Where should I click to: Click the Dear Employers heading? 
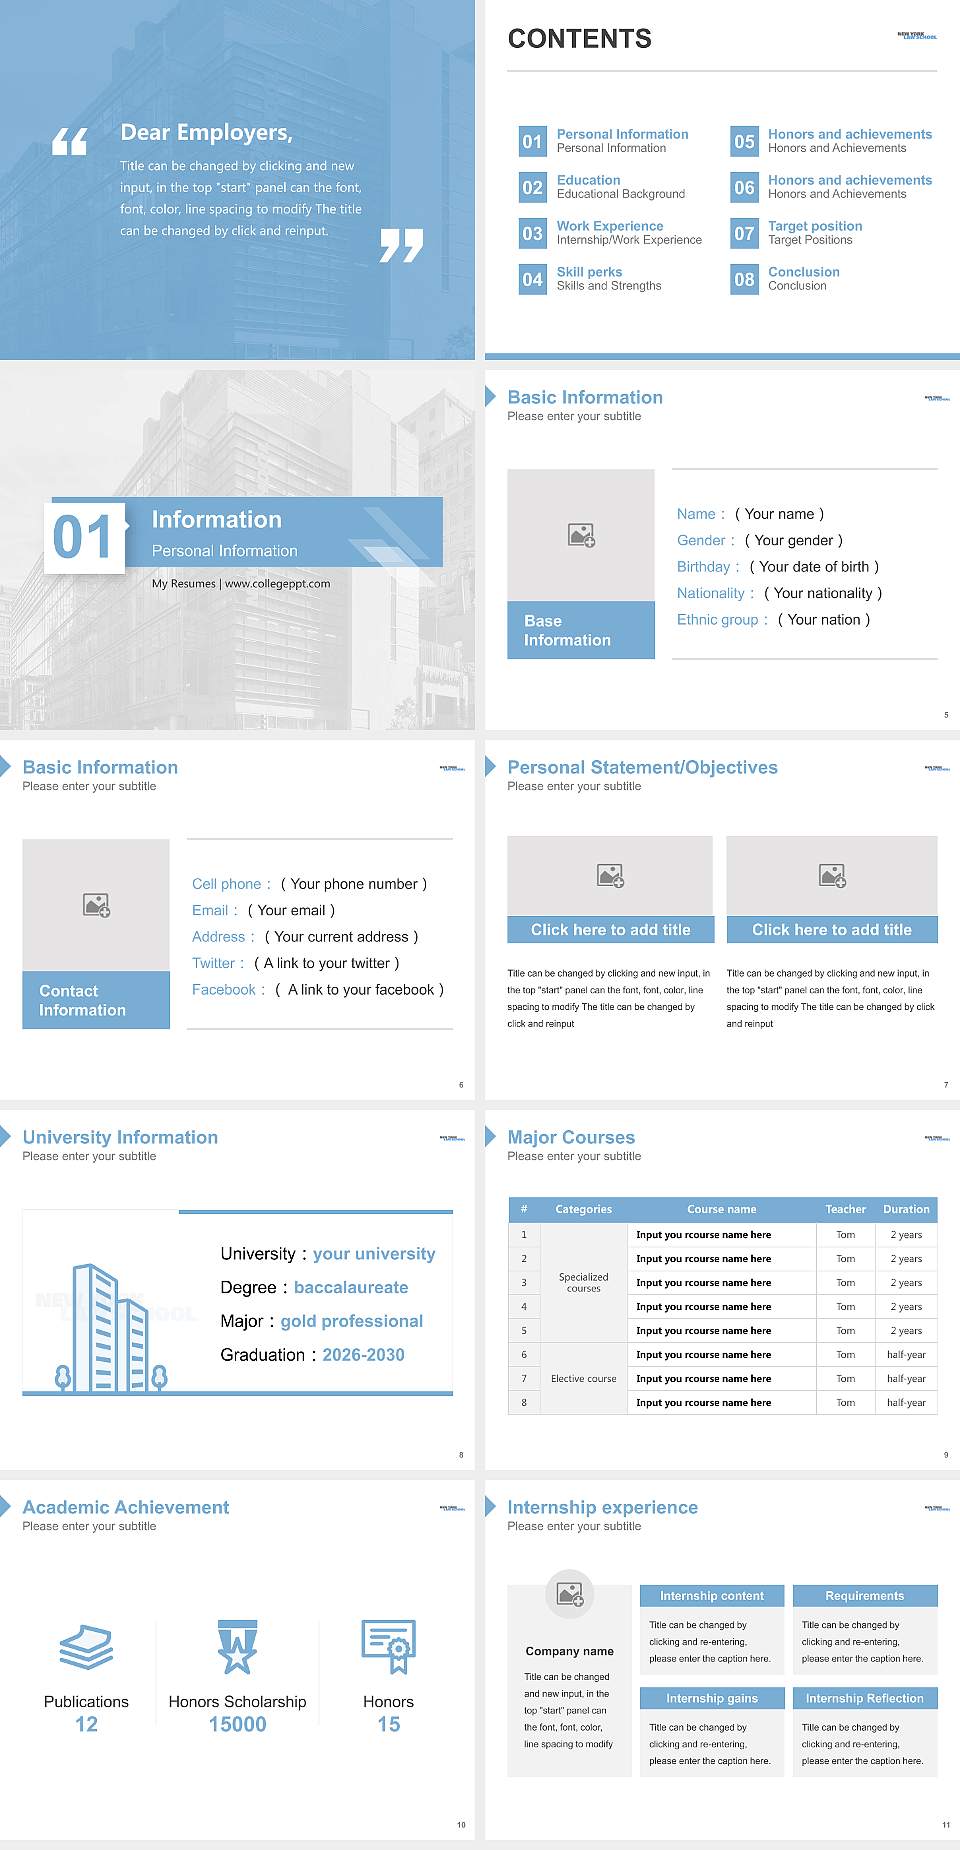(x=207, y=132)
